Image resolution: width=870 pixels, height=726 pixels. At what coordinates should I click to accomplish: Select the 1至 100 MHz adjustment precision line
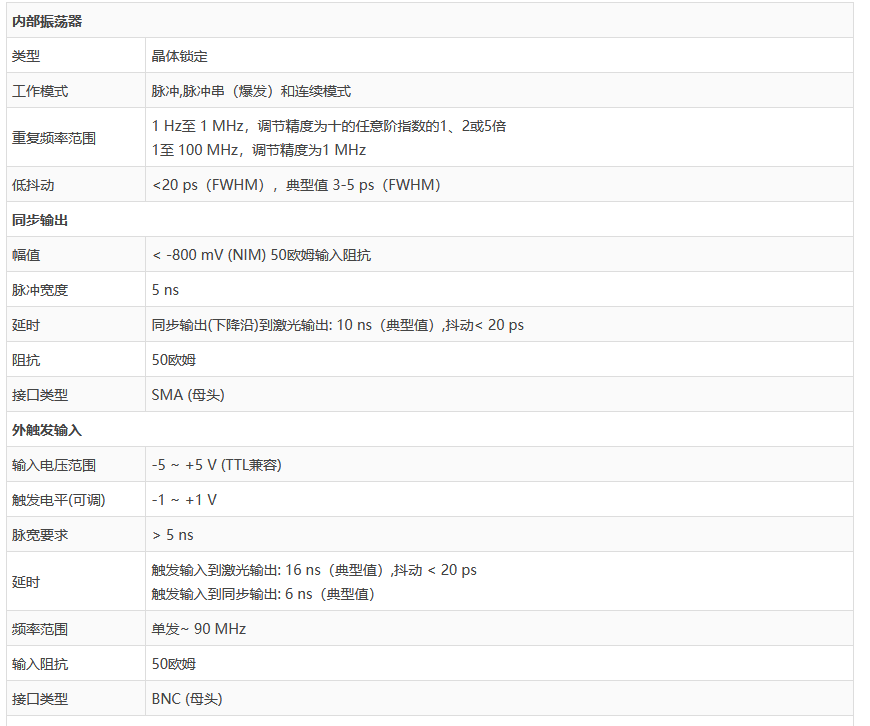point(259,150)
